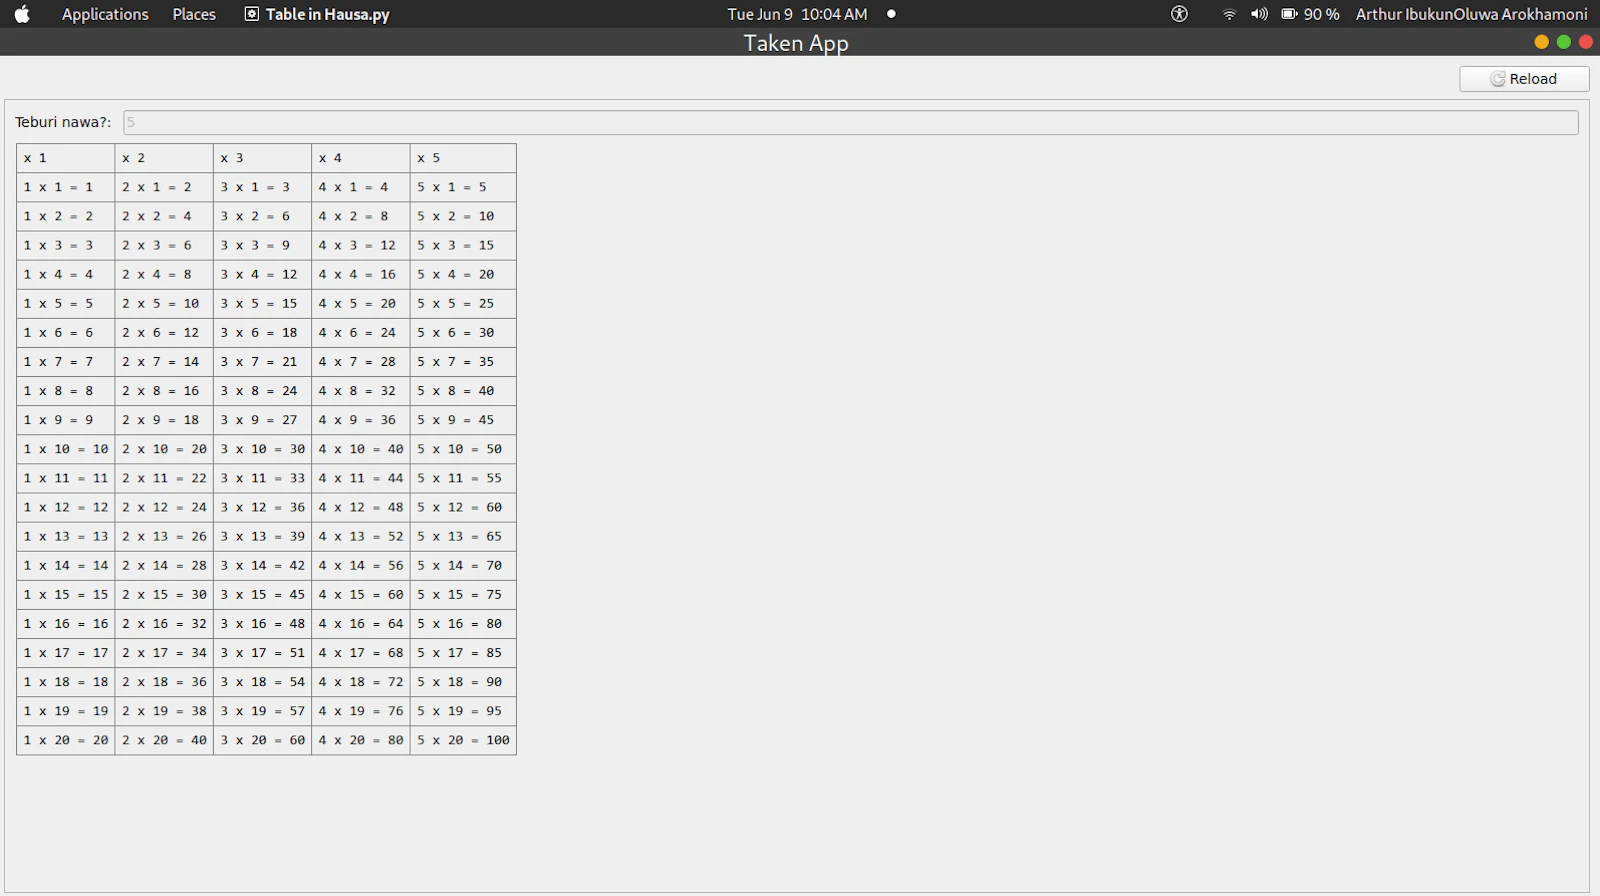
Task: Click the Taken App window title
Action: pyautogui.click(x=796, y=43)
